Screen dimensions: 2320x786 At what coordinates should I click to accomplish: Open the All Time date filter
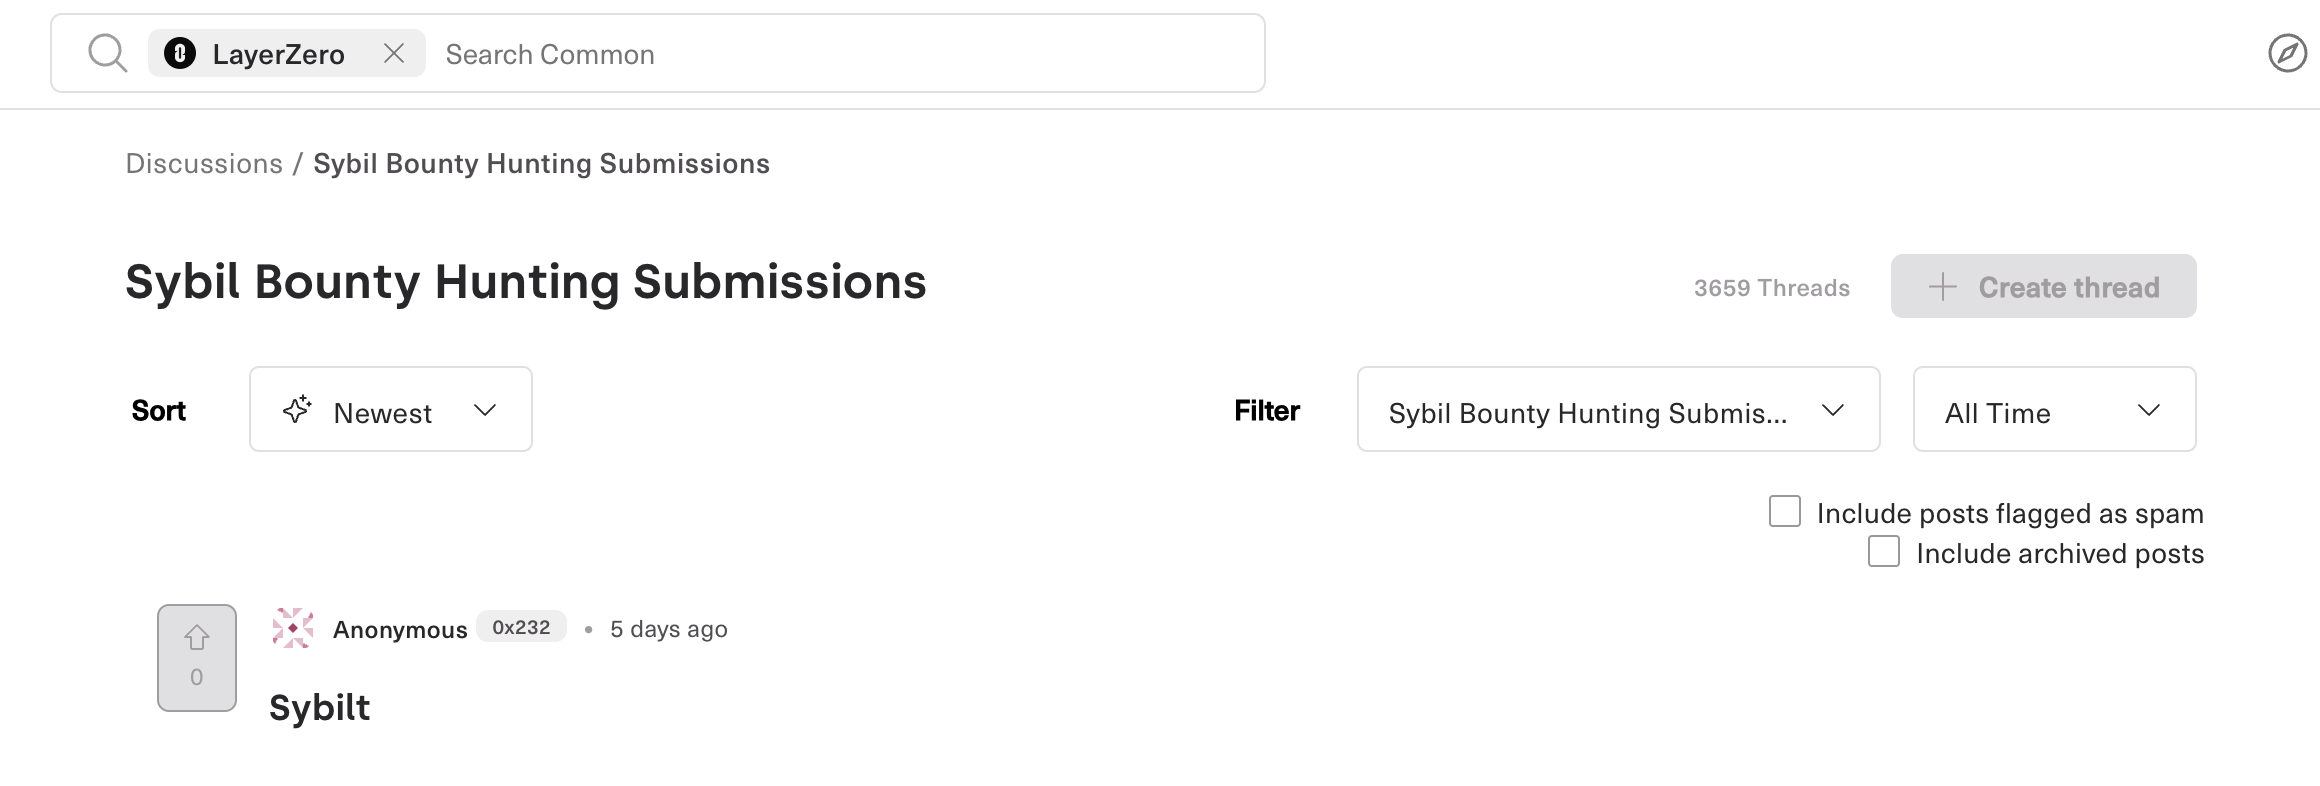point(2054,409)
